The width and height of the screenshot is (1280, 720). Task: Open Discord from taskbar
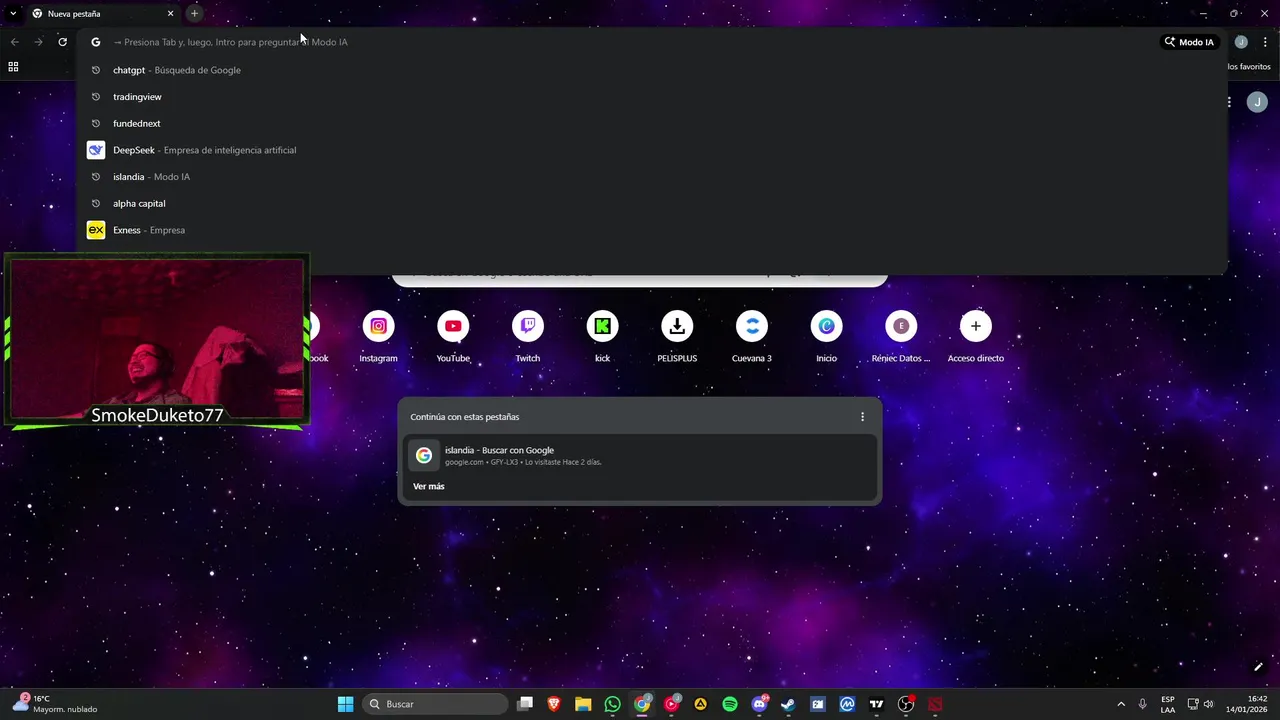click(759, 704)
